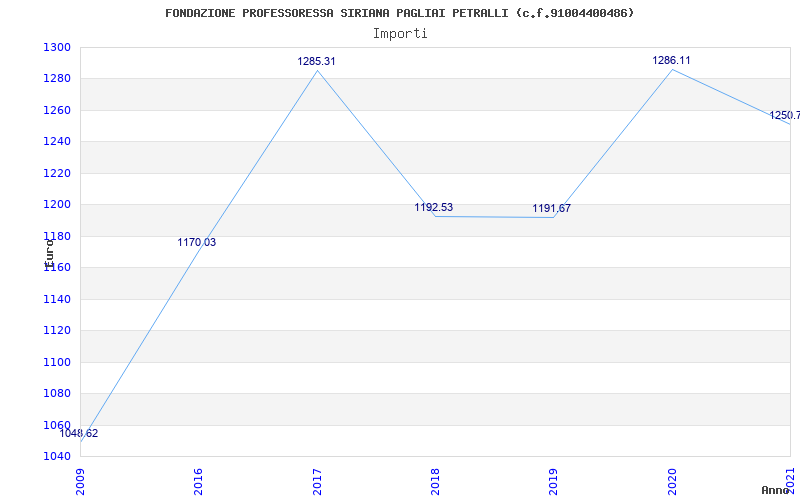
Task: Click the Anno axis label
Action: (775, 491)
